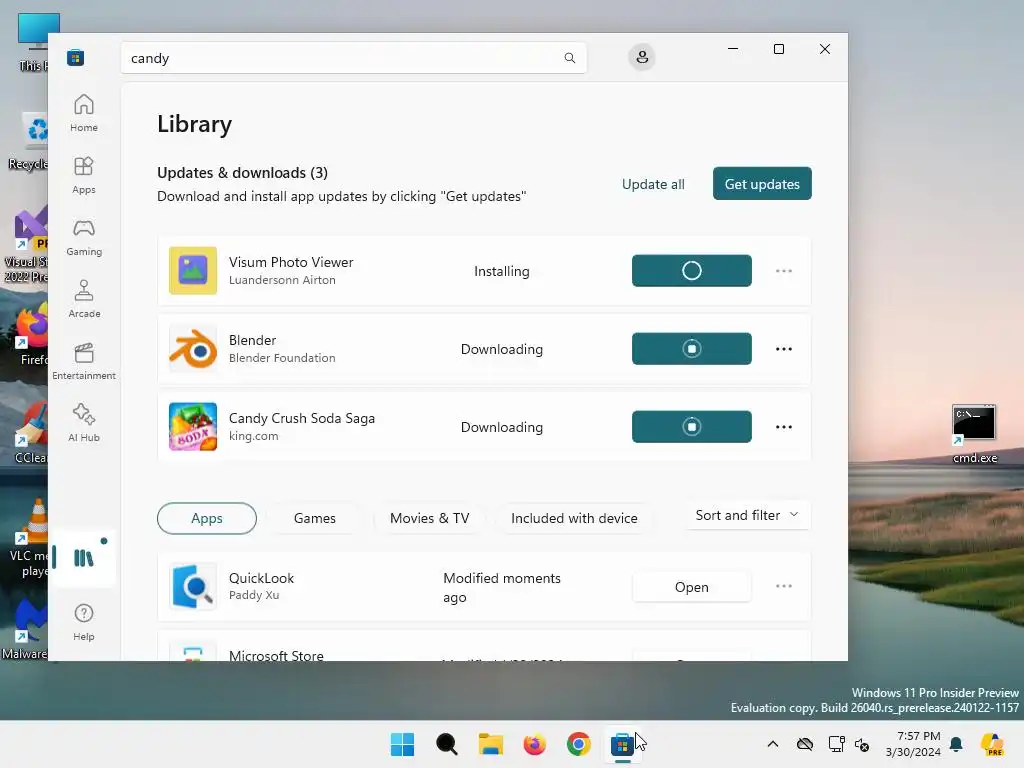The width and height of the screenshot is (1024, 768).
Task: Click the search field containing candy
Action: (353, 57)
